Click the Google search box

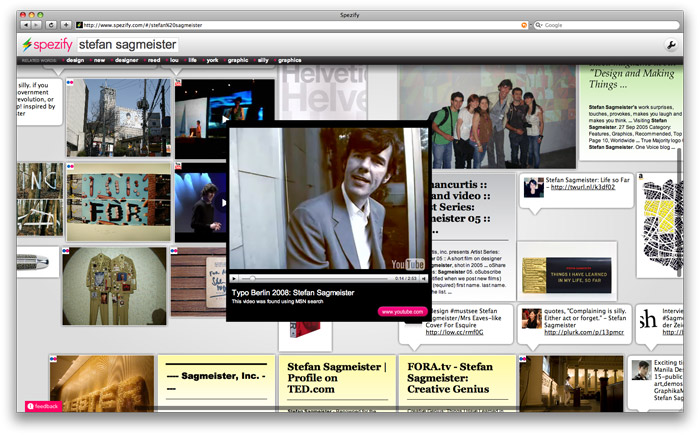607,25
